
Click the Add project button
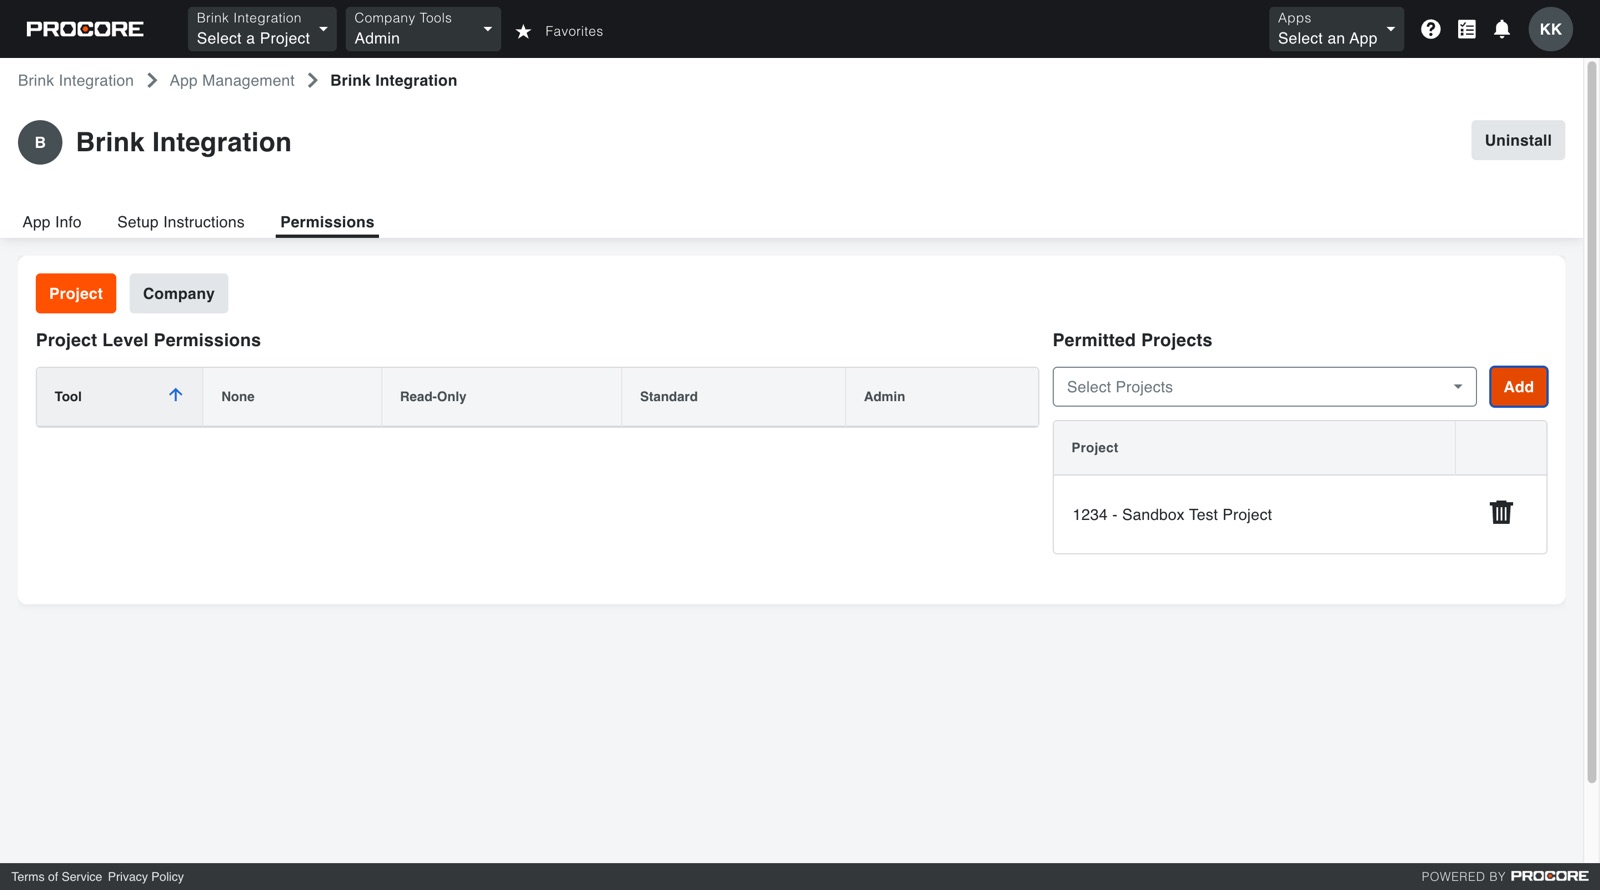click(1518, 387)
